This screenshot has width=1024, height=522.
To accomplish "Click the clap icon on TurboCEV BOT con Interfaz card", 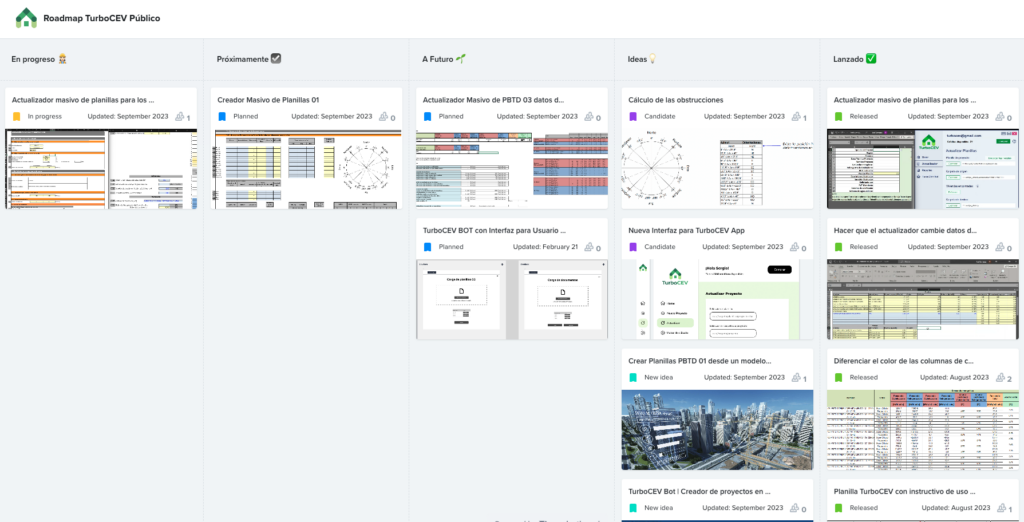I will [x=590, y=247].
